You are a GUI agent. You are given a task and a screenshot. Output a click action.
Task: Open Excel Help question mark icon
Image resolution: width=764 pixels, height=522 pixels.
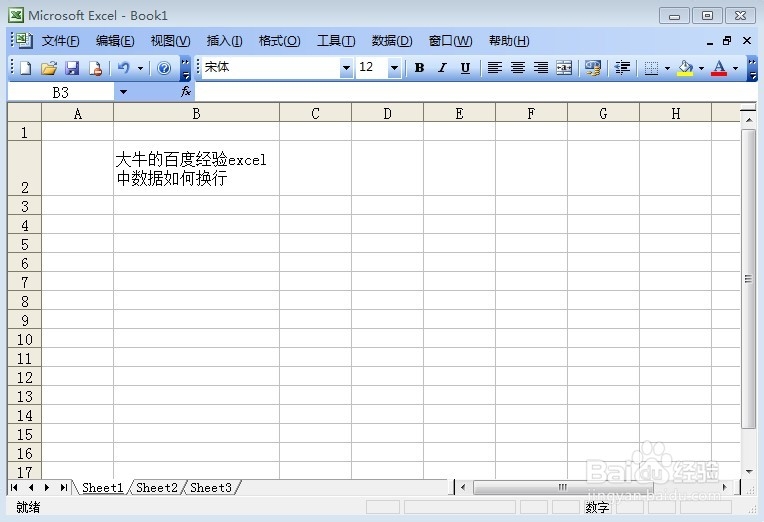pos(164,68)
